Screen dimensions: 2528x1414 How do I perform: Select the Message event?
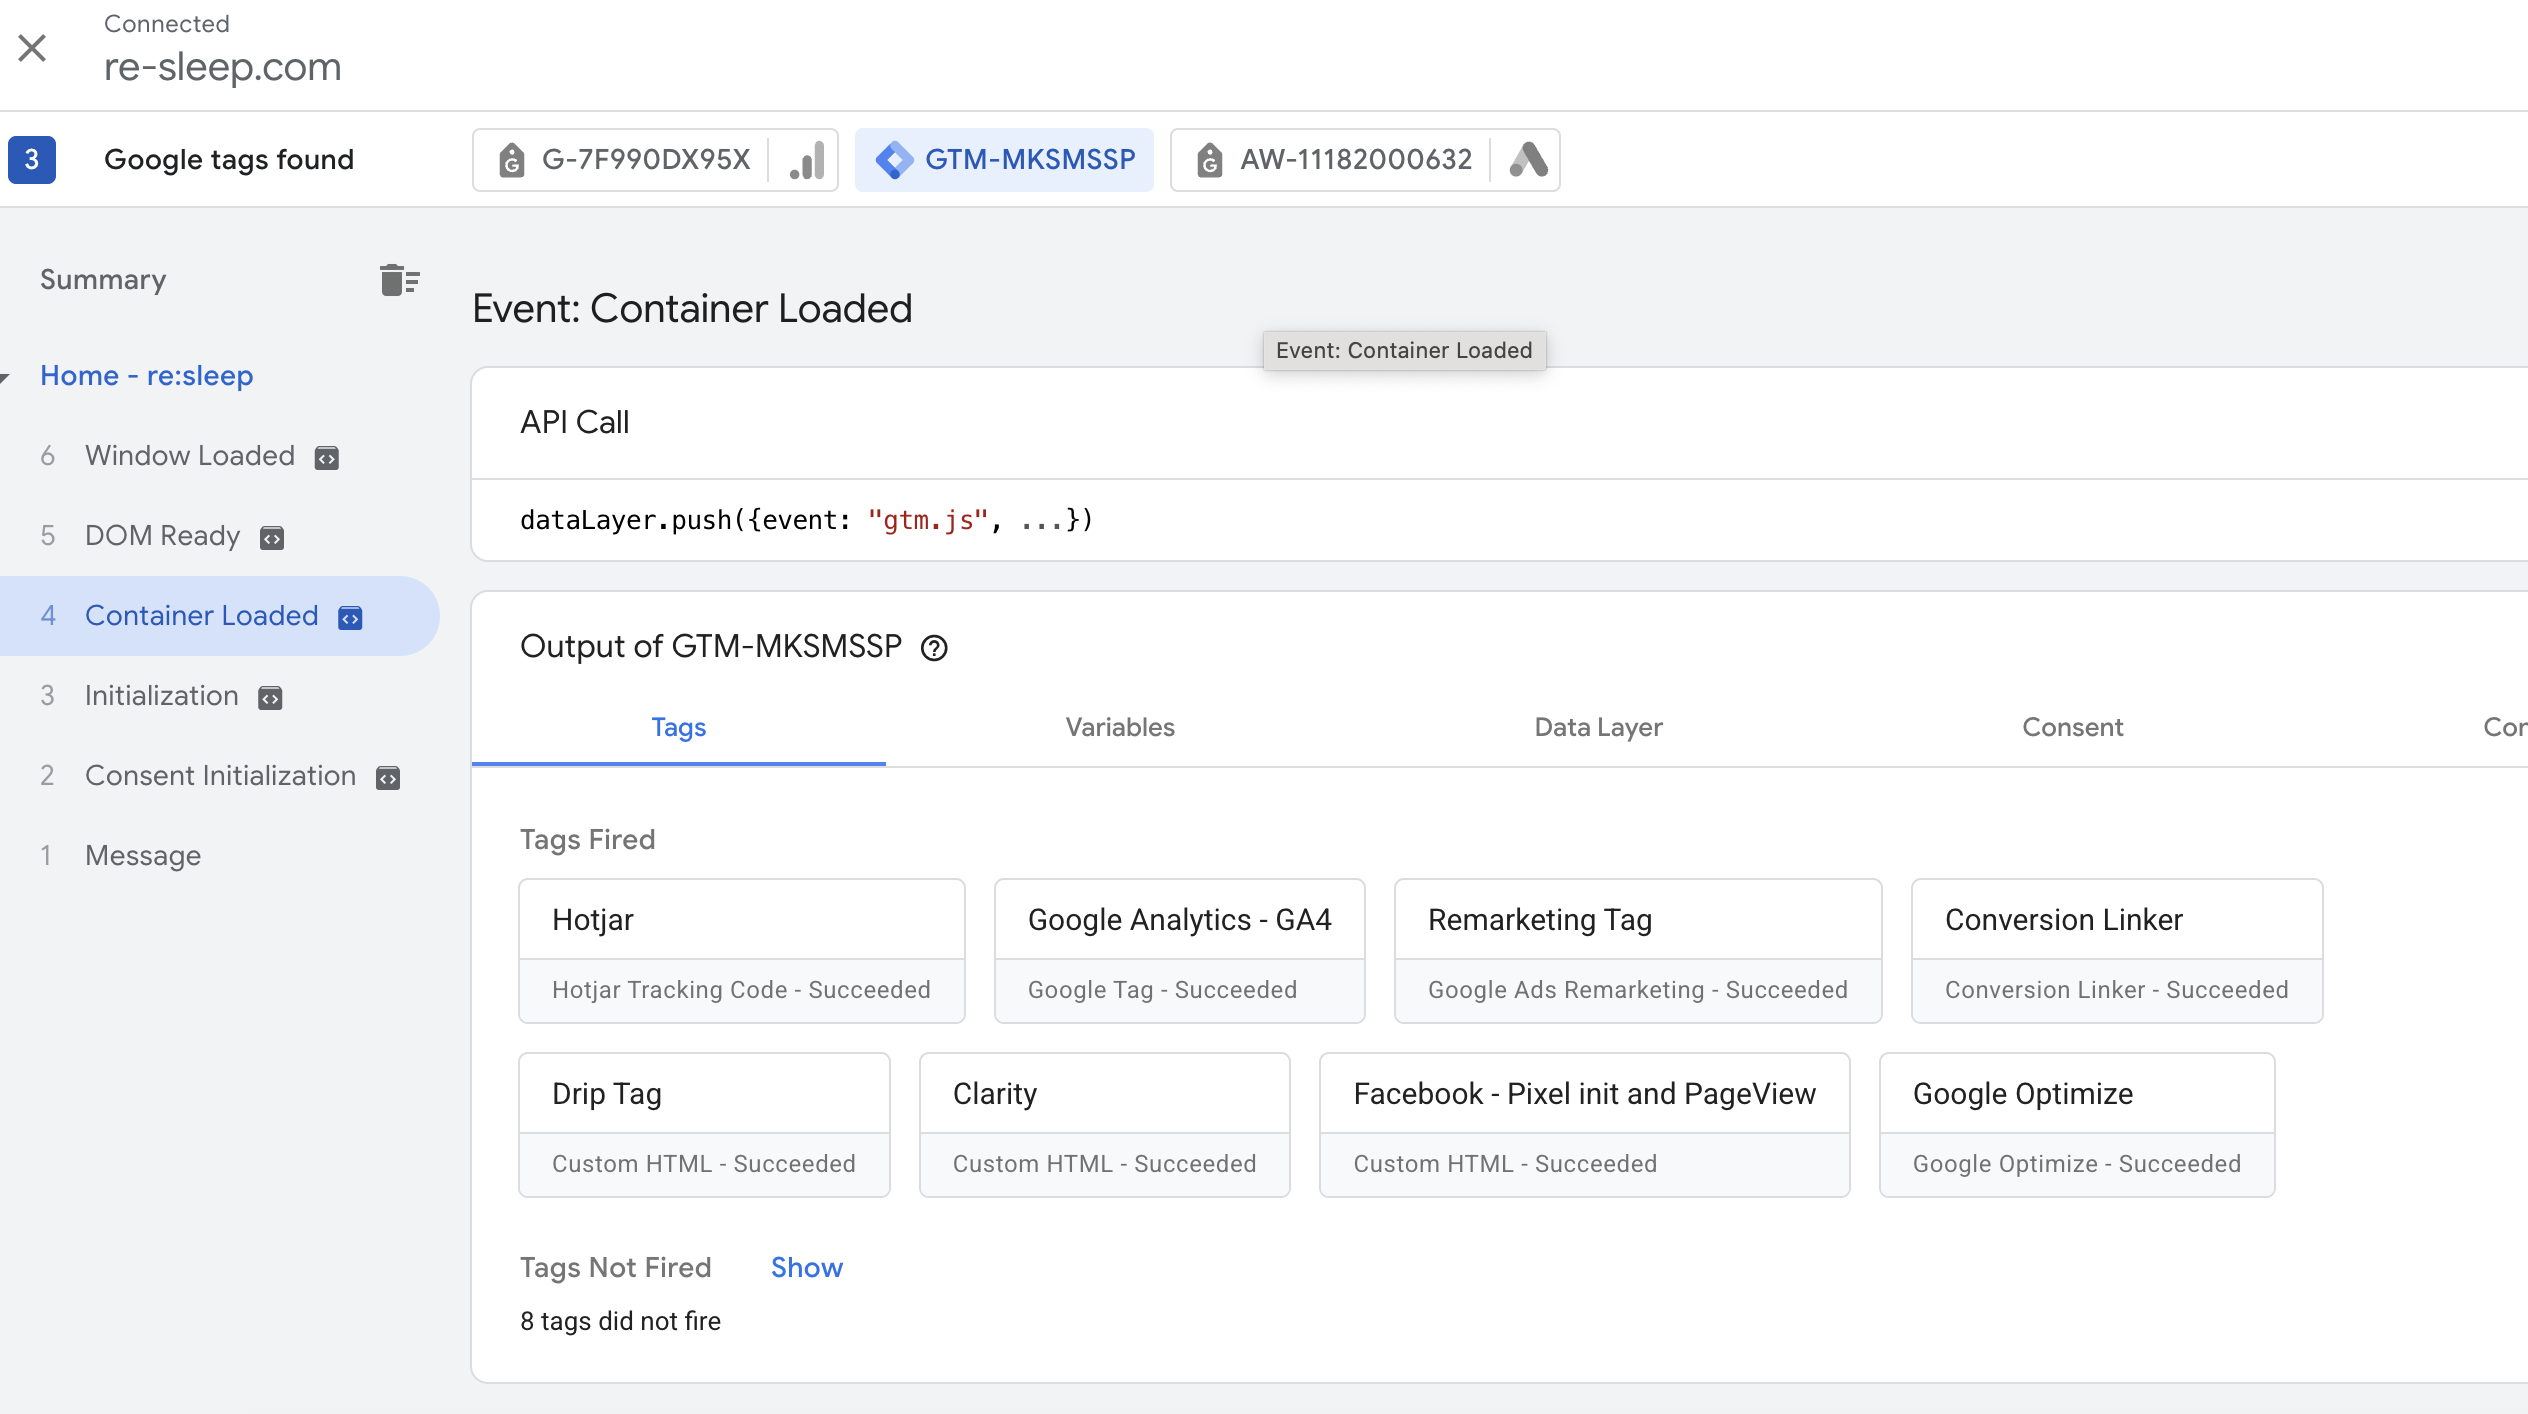pyautogui.click(x=143, y=856)
